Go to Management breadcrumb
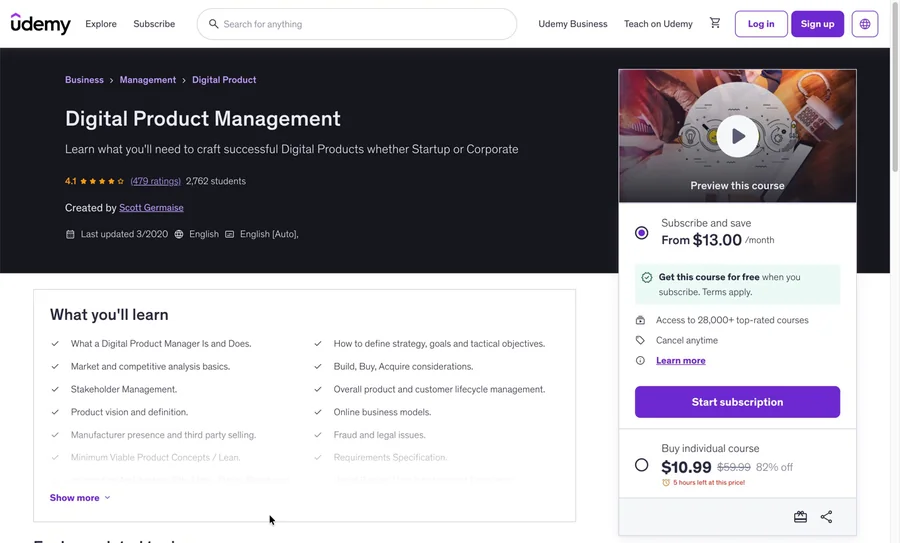Screen dimensions: 900x543 [x=148, y=80]
